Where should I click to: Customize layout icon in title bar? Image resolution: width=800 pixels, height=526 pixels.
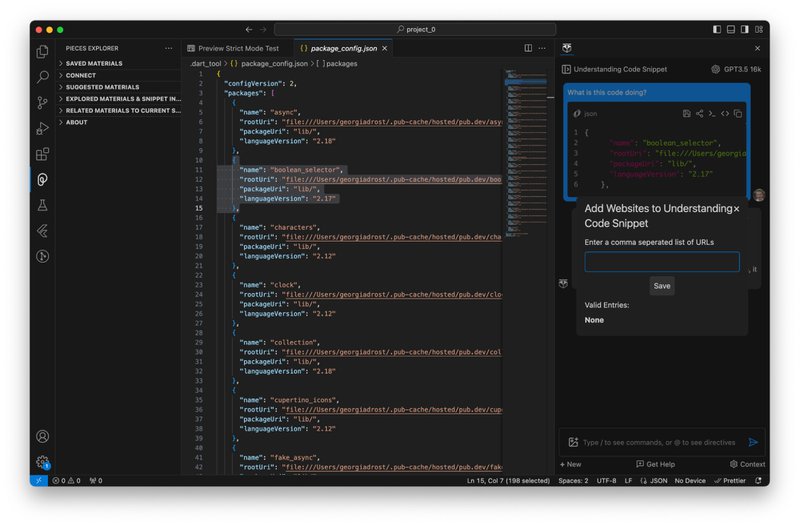759,30
